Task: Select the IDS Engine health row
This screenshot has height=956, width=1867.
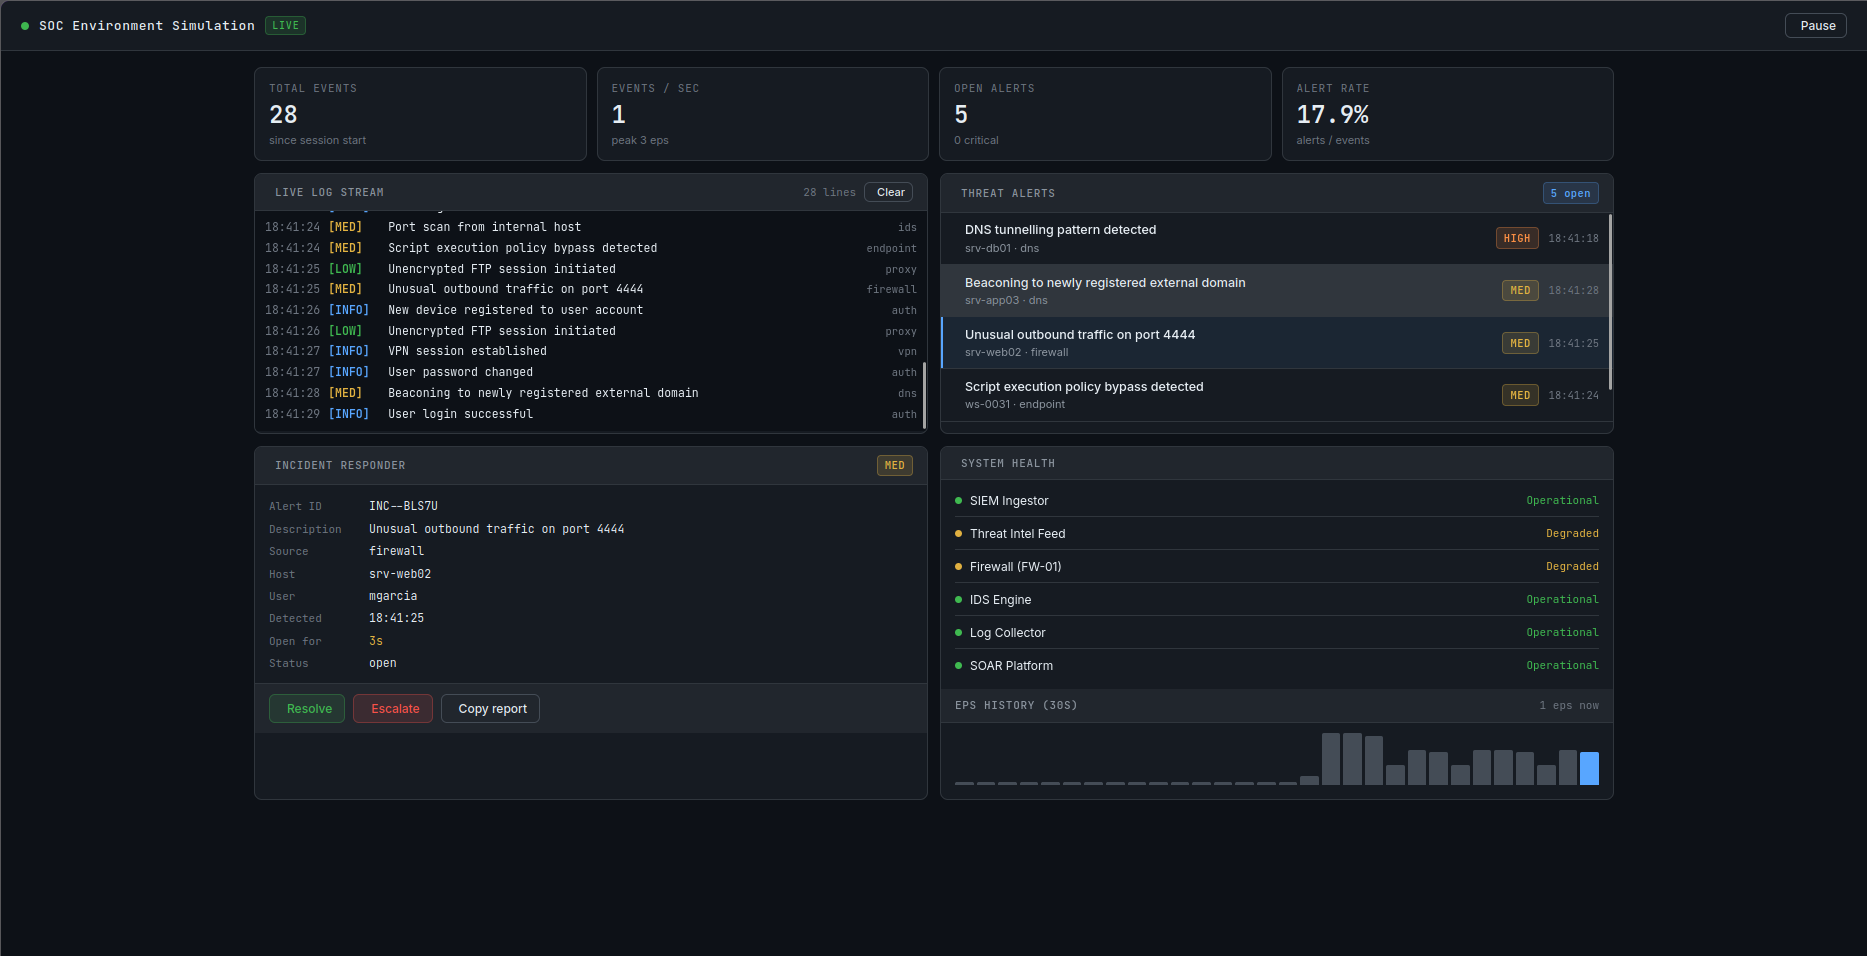Action: pyautogui.click(x=1276, y=600)
